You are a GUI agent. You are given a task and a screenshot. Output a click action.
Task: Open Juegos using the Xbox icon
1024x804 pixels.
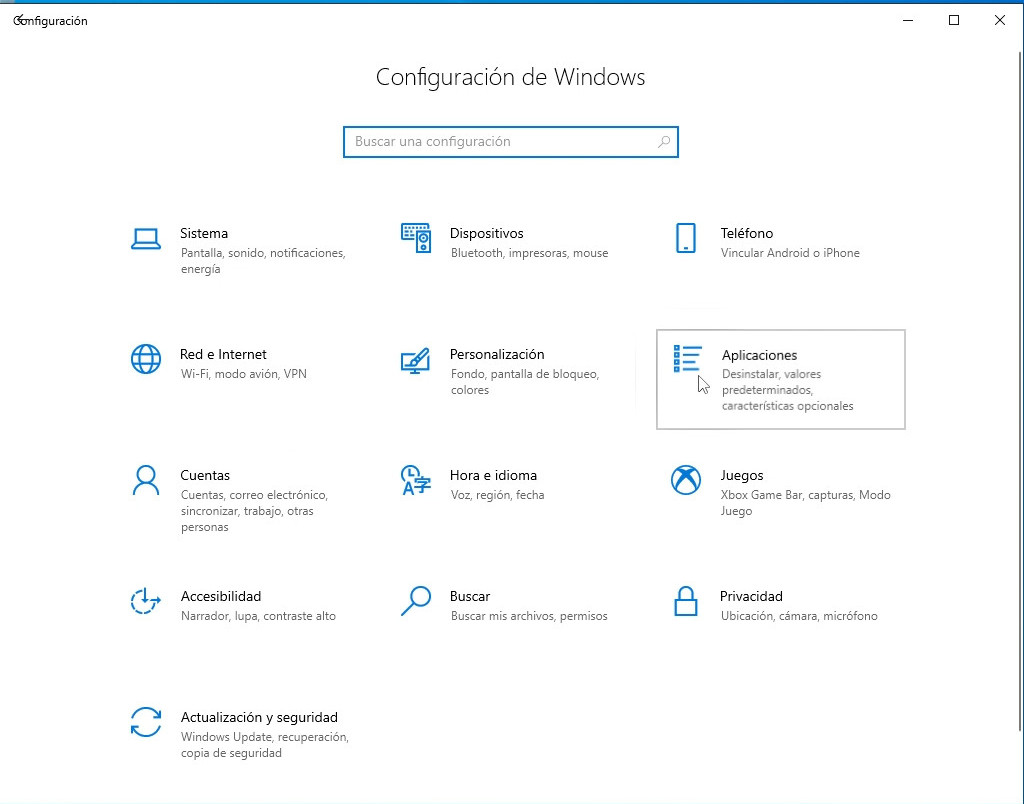(x=686, y=480)
